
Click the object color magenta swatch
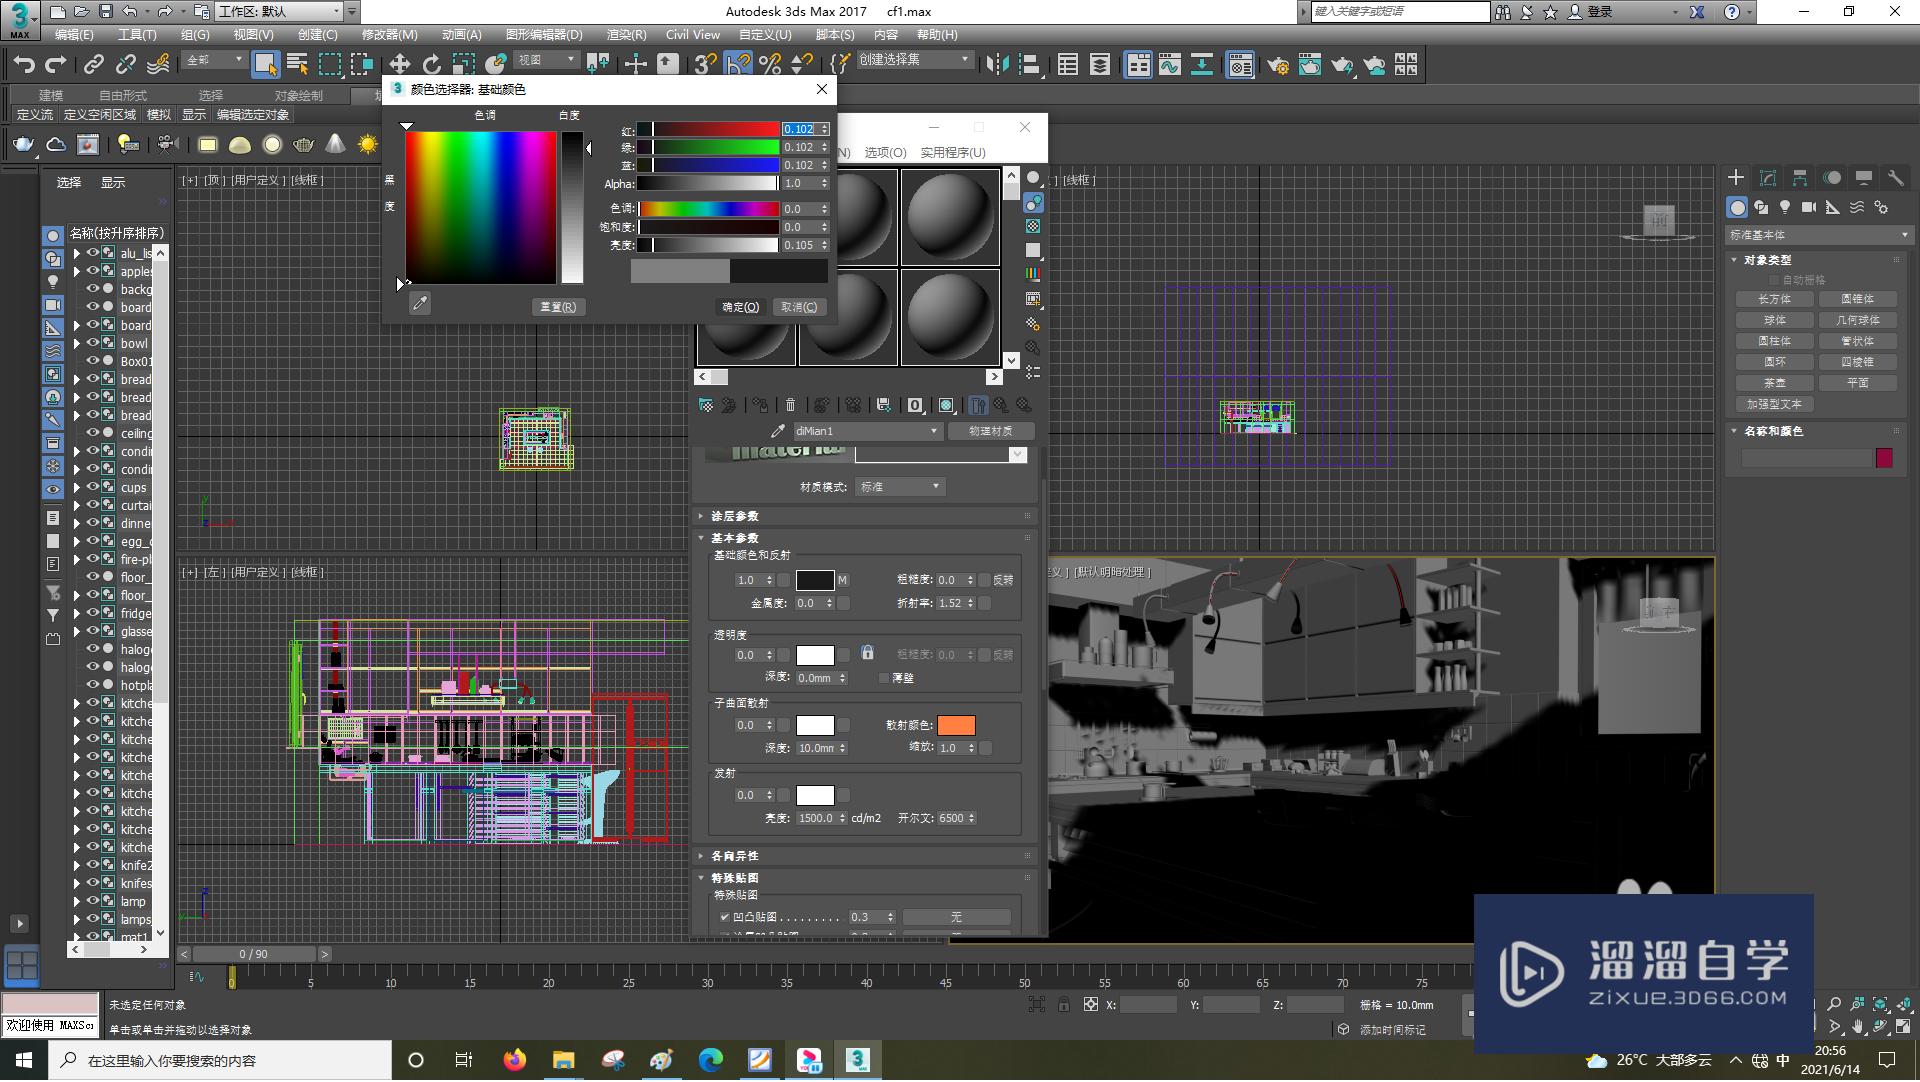click(x=1884, y=458)
